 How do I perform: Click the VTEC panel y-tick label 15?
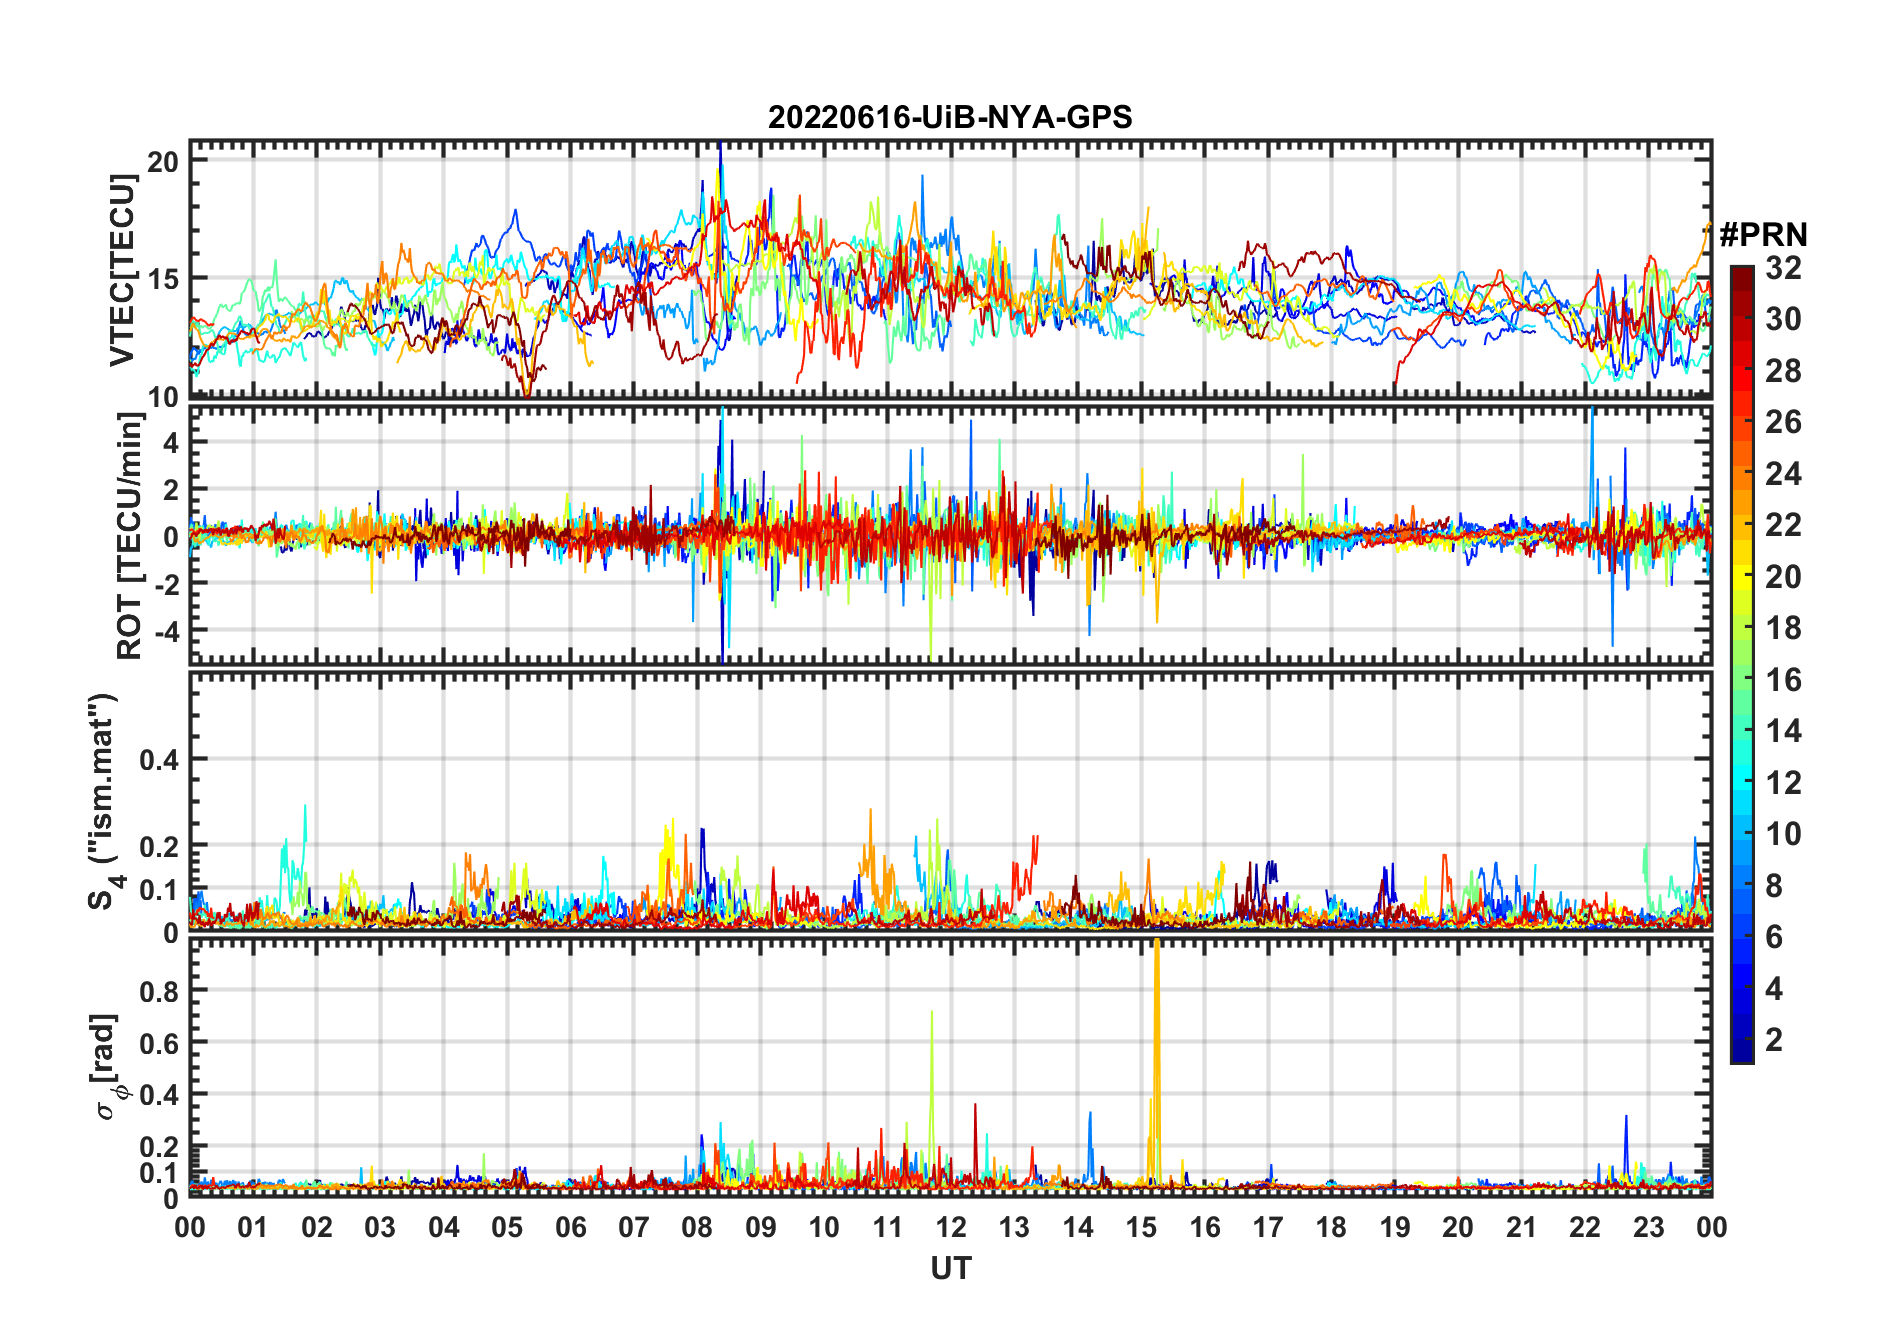164,279
